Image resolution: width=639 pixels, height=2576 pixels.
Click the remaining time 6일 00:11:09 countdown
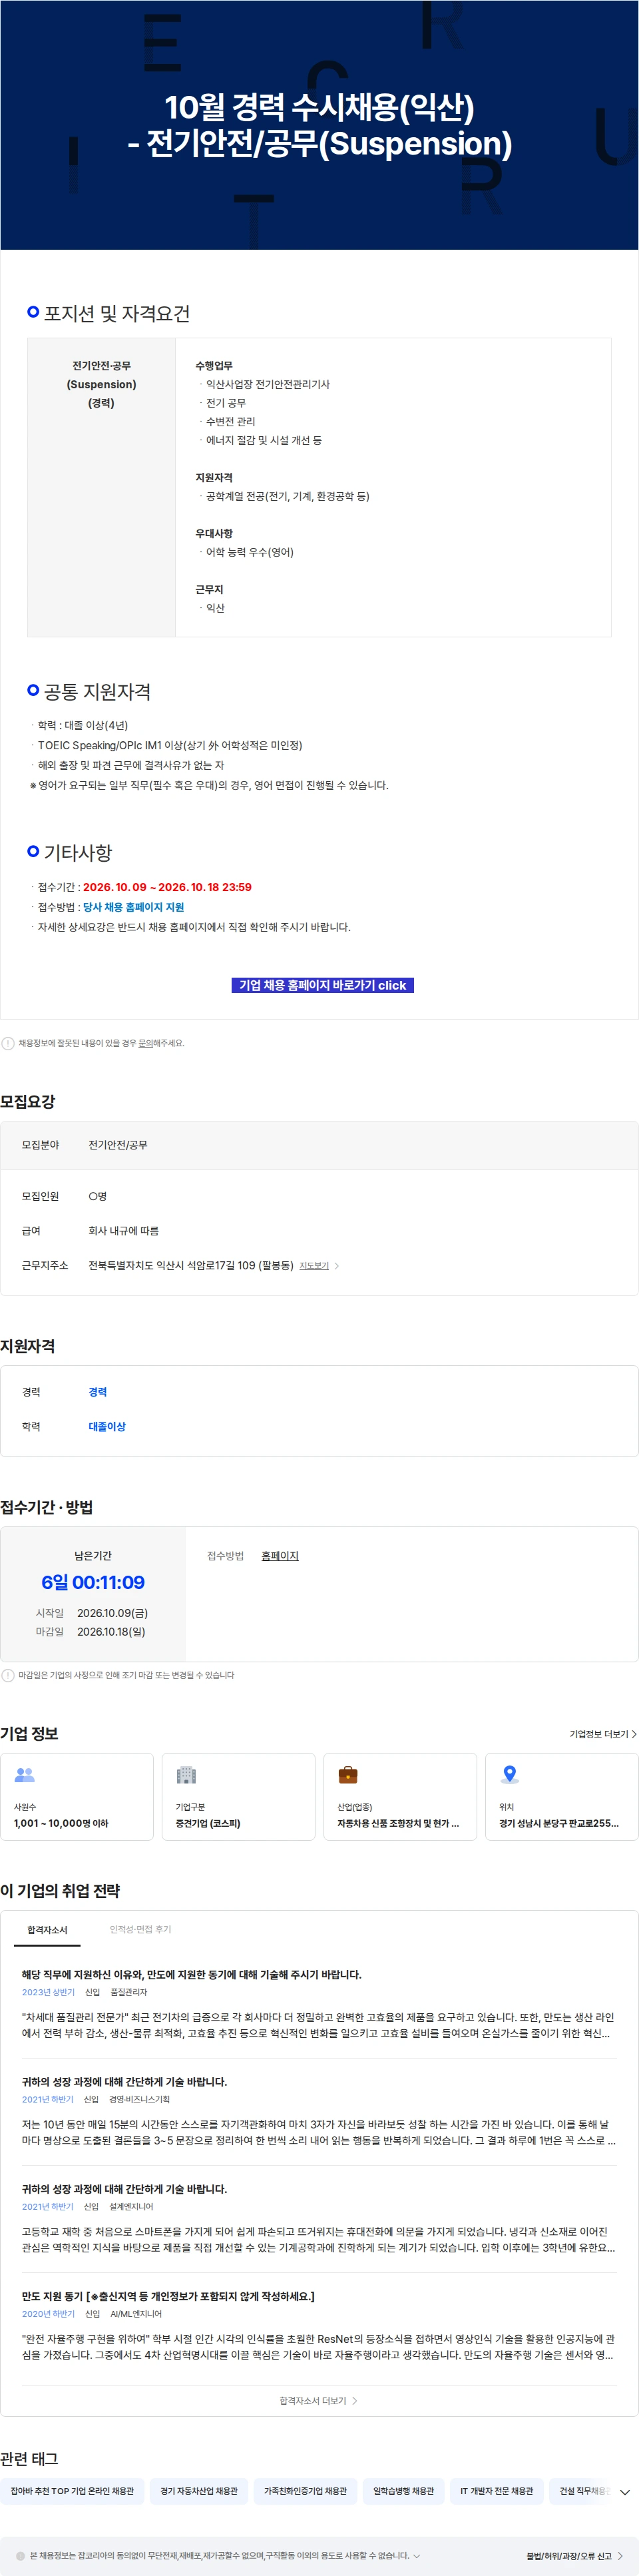tap(93, 1583)
